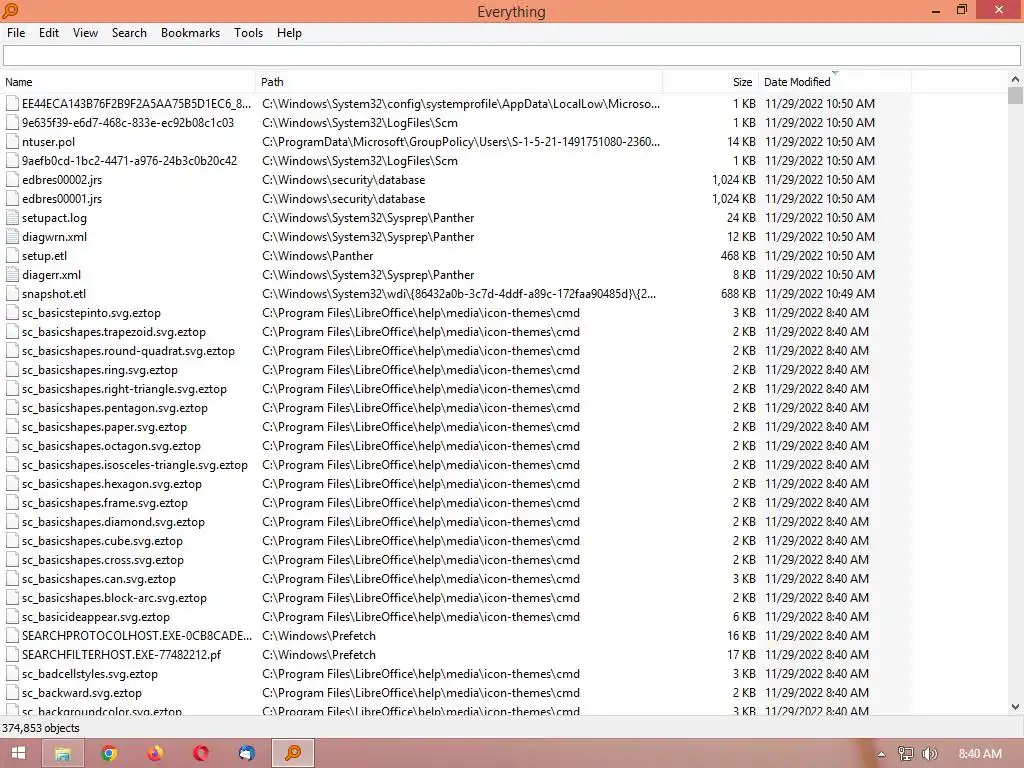This screenshot has height=768, width=1024.
Task: Open the Tools menu
Action: tap(248, 33)
